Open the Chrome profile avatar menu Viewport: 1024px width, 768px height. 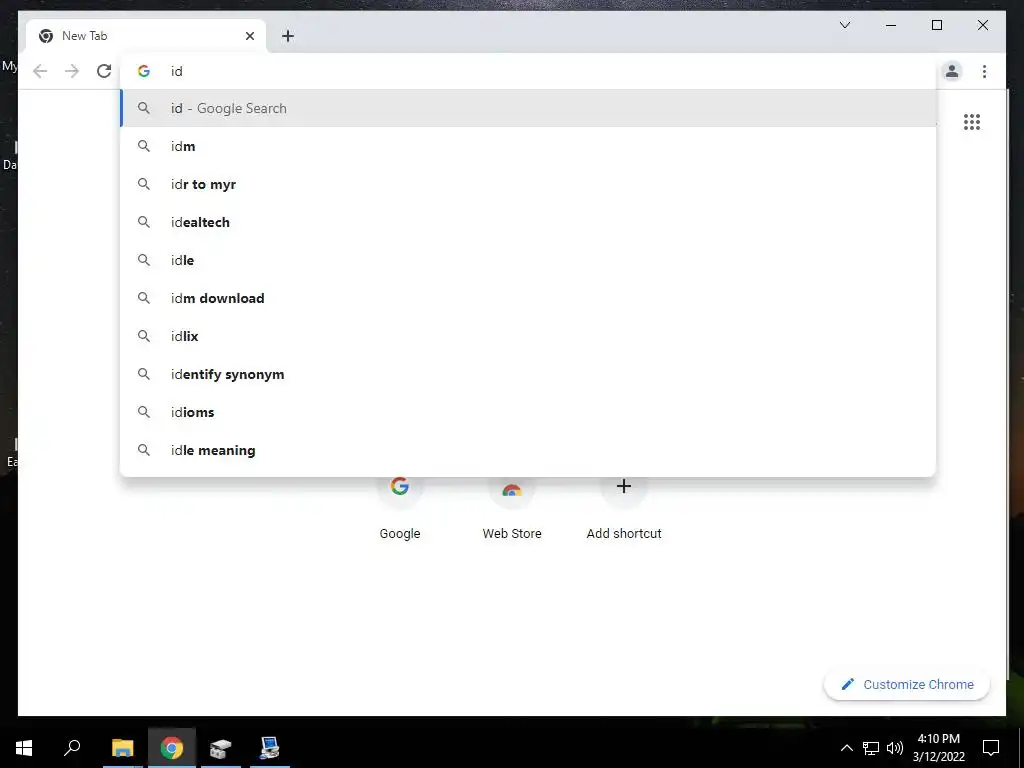click(952, 71)
